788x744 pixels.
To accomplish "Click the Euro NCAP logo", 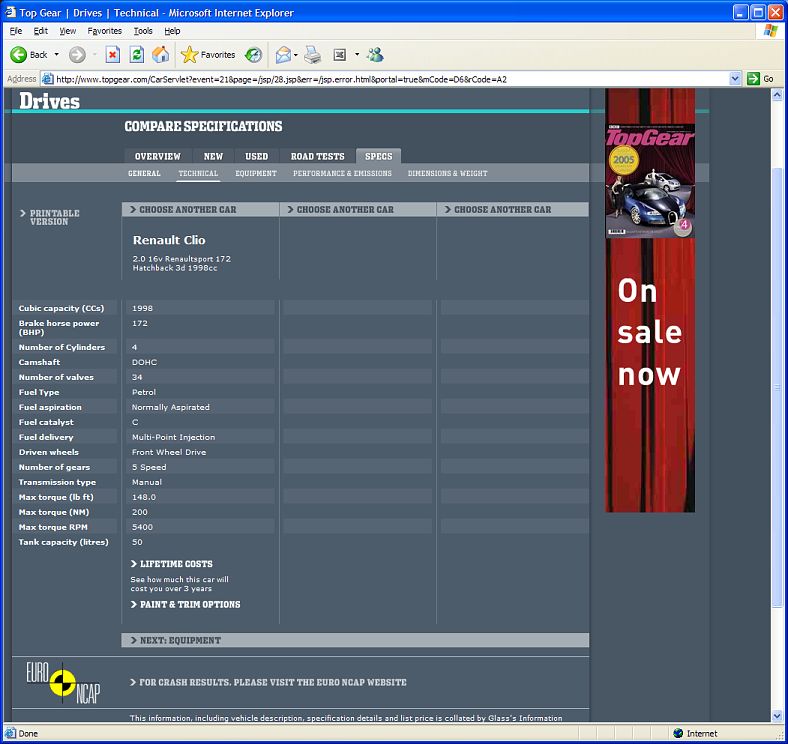I will point(63,682).
